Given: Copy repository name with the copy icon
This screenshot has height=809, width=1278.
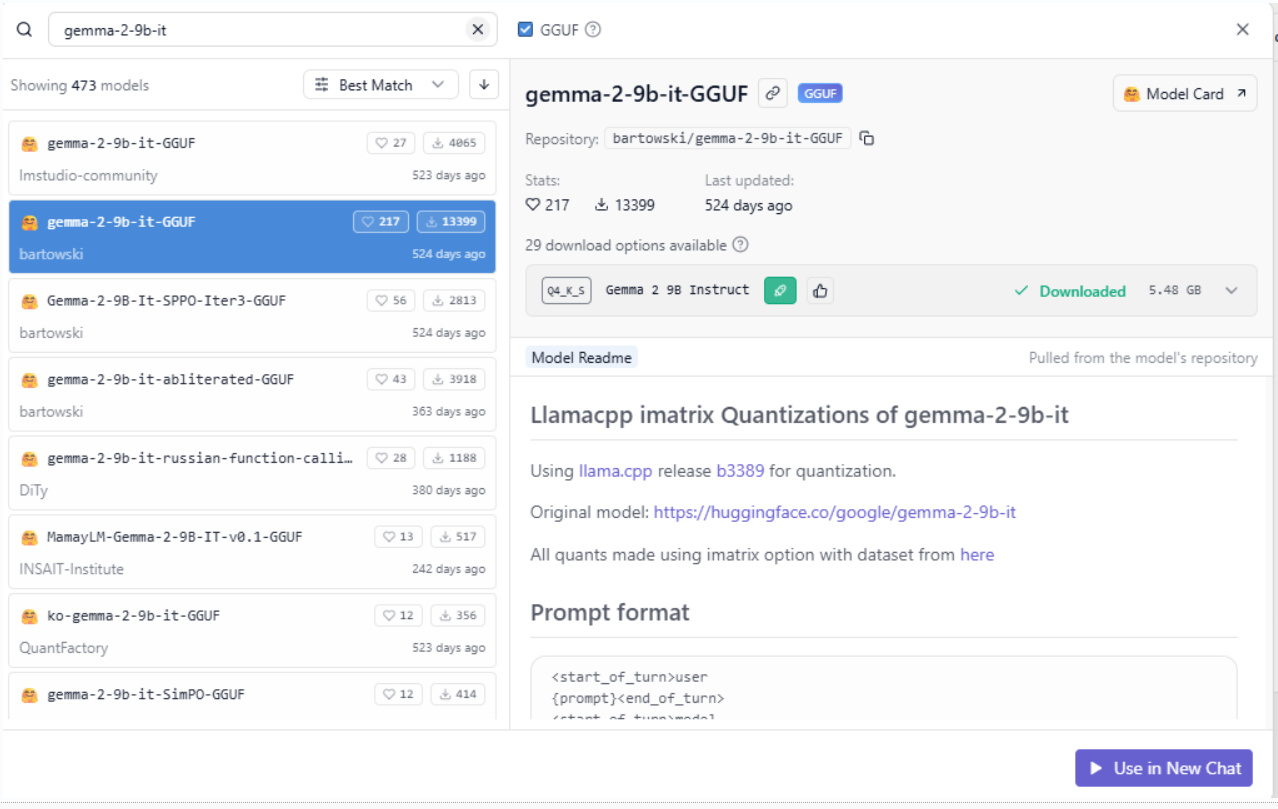Looking at the screenshot, I should (x=867, y=138).
